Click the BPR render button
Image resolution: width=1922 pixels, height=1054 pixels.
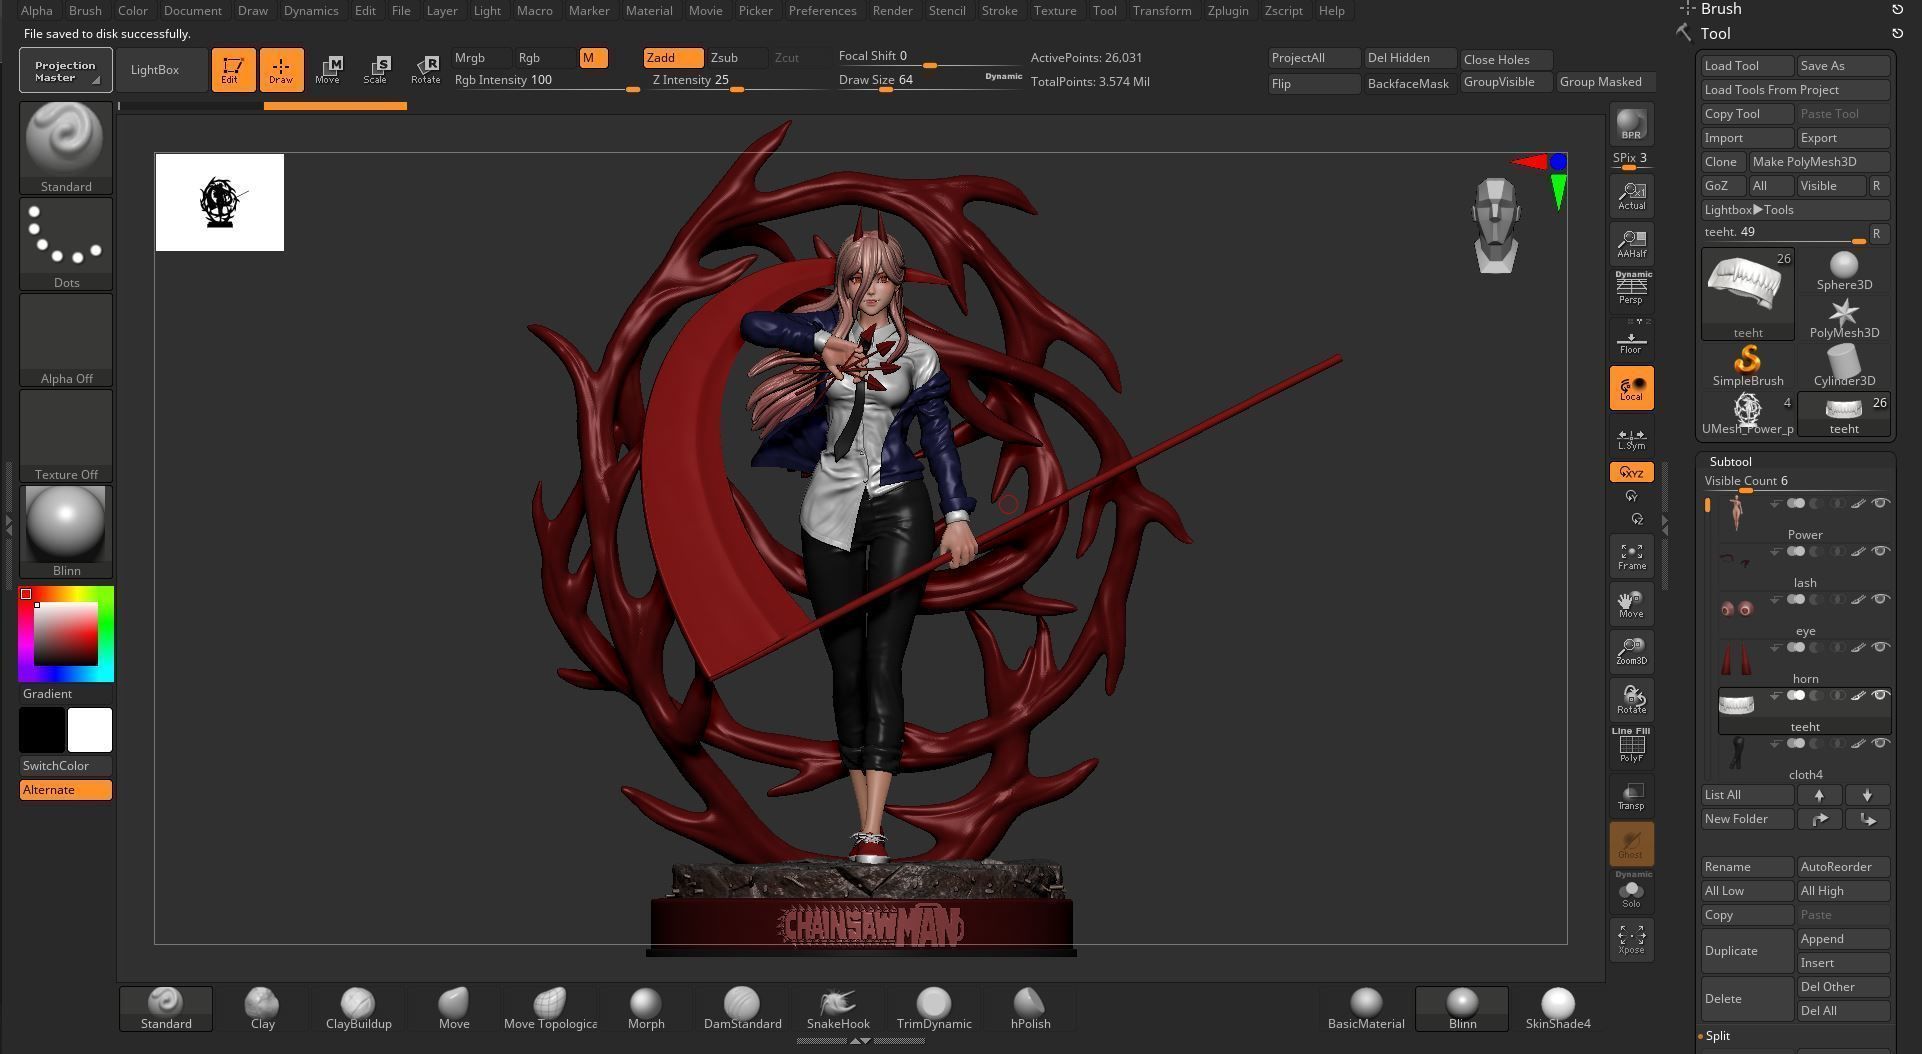tap(1631, 124)
